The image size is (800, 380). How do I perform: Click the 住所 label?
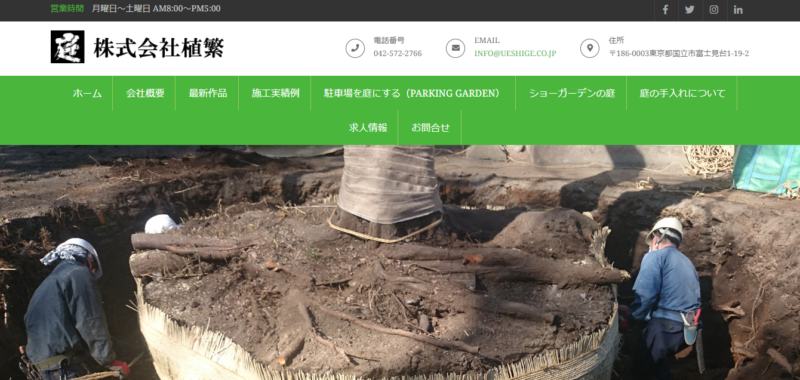tap(616, 40)
